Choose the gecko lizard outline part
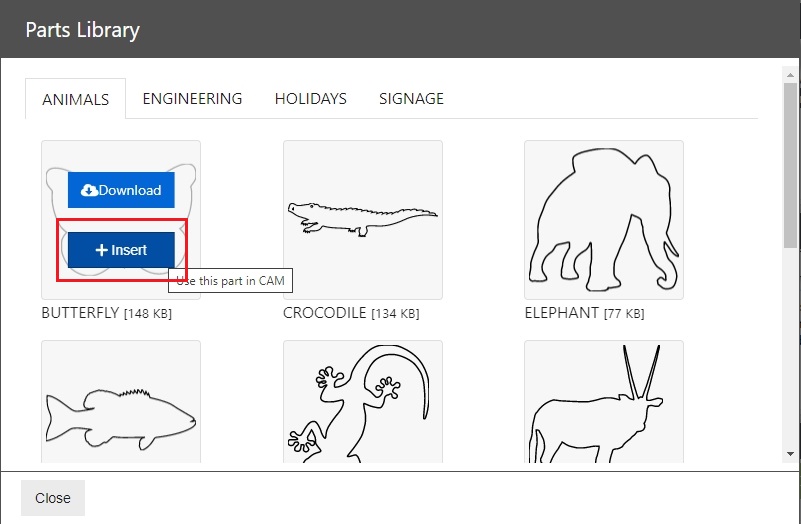 click(x=363, y=402)
